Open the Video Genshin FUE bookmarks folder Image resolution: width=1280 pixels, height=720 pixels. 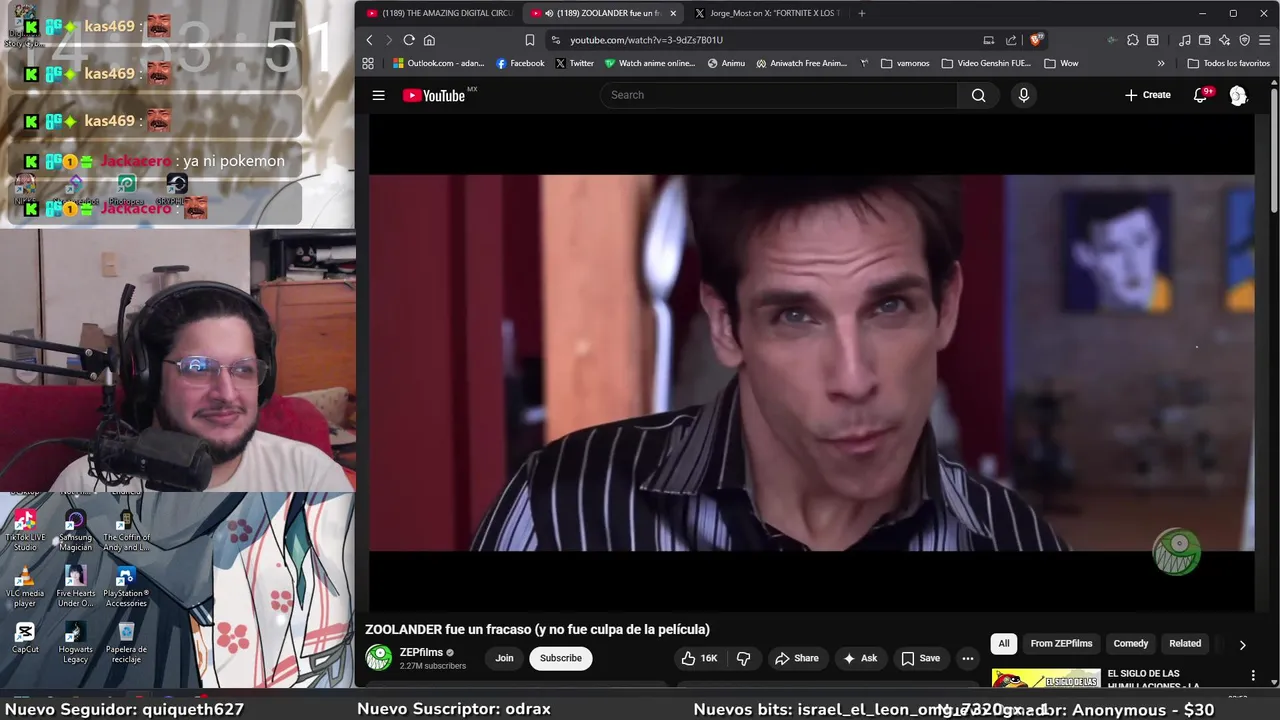click(x=986, y=63)
